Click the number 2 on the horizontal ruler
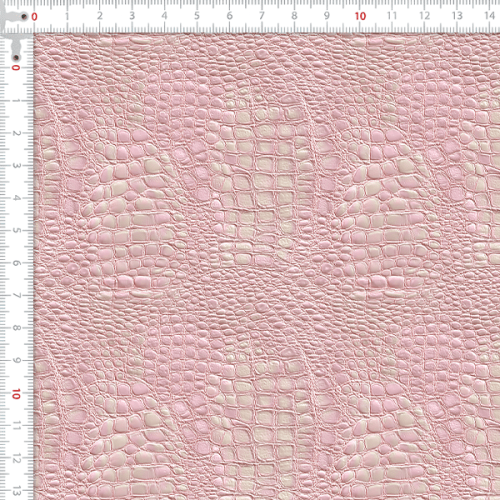 pos(100,16)
